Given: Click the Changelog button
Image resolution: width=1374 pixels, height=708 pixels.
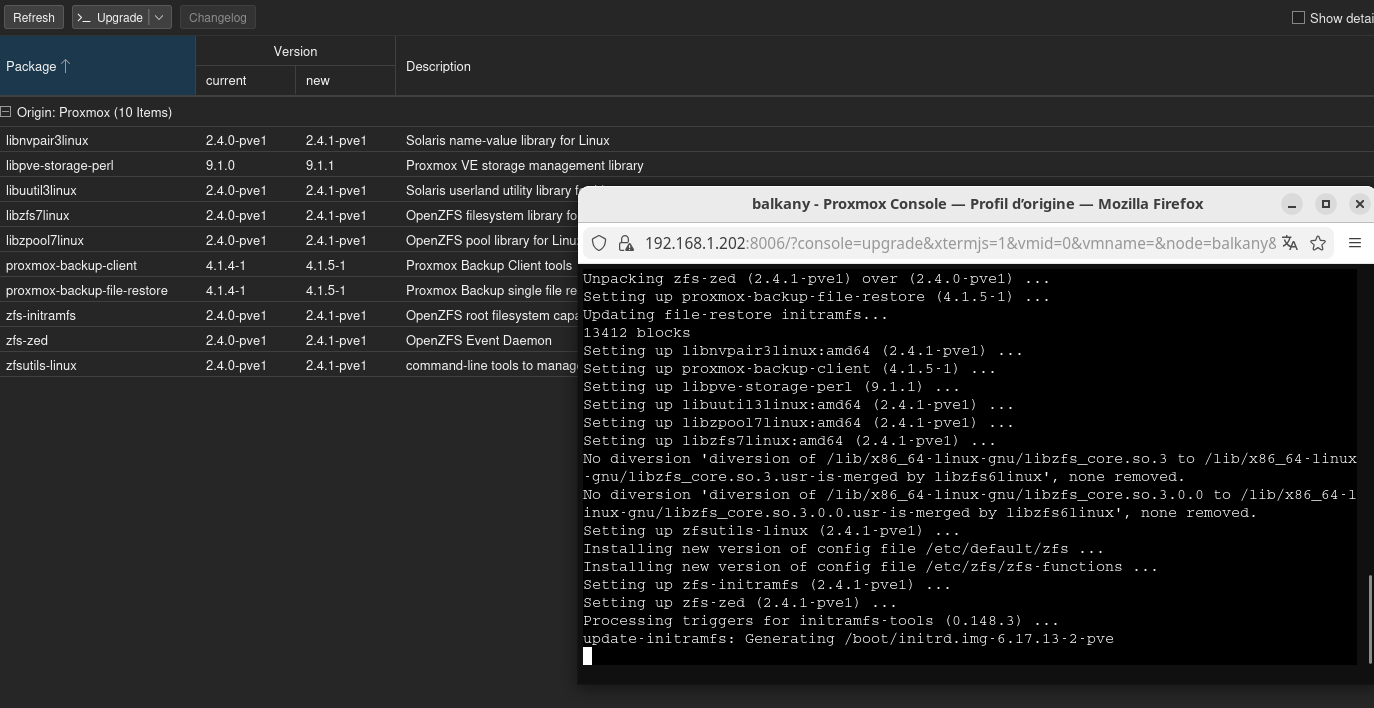Looking at the screenshot, I should pyautogui.click(x=217, y=18).
